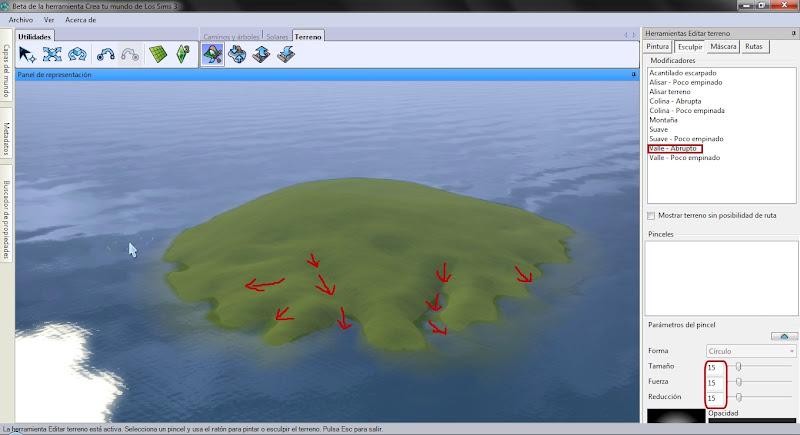Select the Suave modifier
This screenshot has height=435, width=800.
coord(659,130)
